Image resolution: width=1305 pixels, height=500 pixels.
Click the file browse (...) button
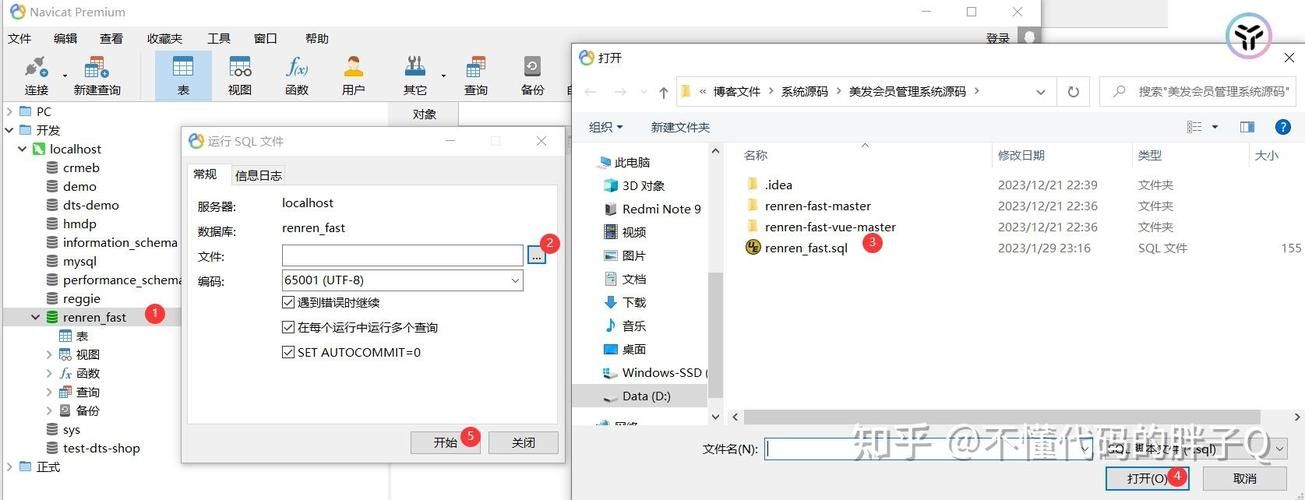pyautogui.click(x=537, y=256)
